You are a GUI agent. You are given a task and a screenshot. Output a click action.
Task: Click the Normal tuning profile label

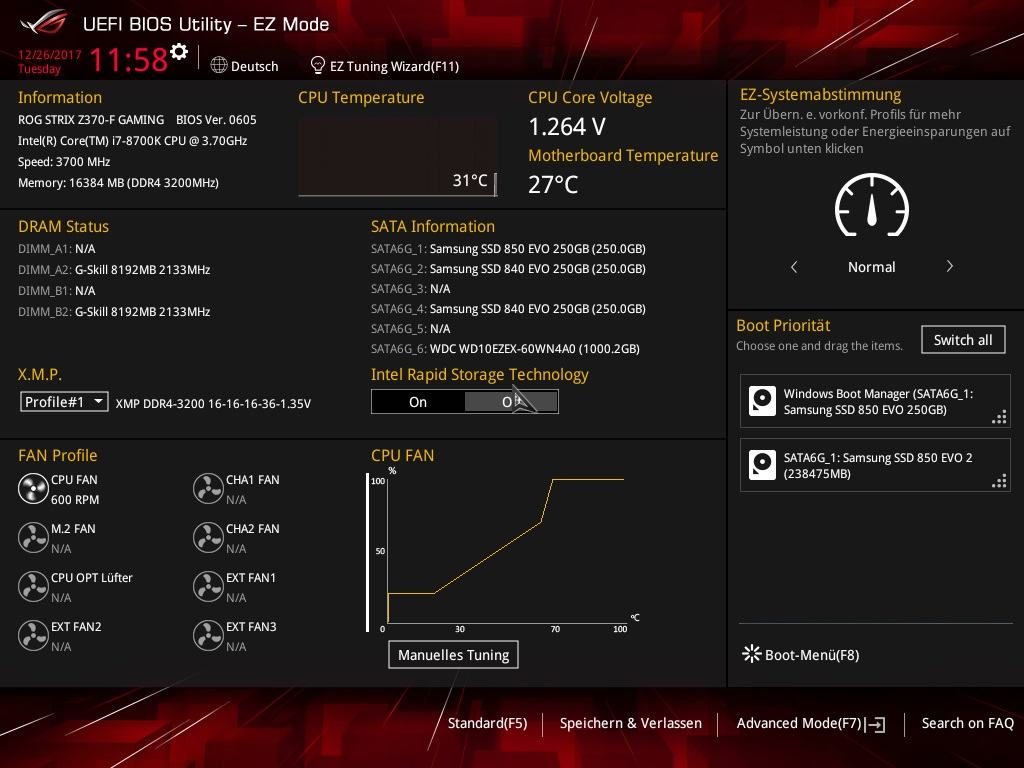point(871,266)
